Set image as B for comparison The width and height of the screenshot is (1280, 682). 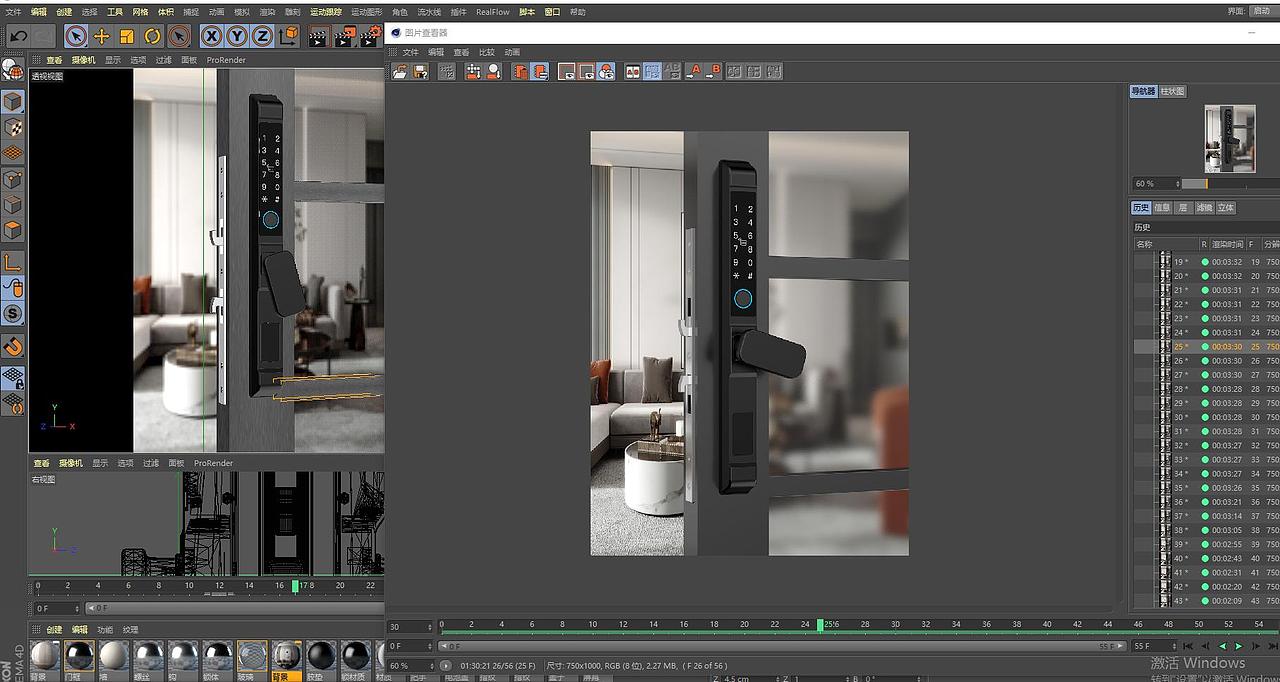coord(714,71)
